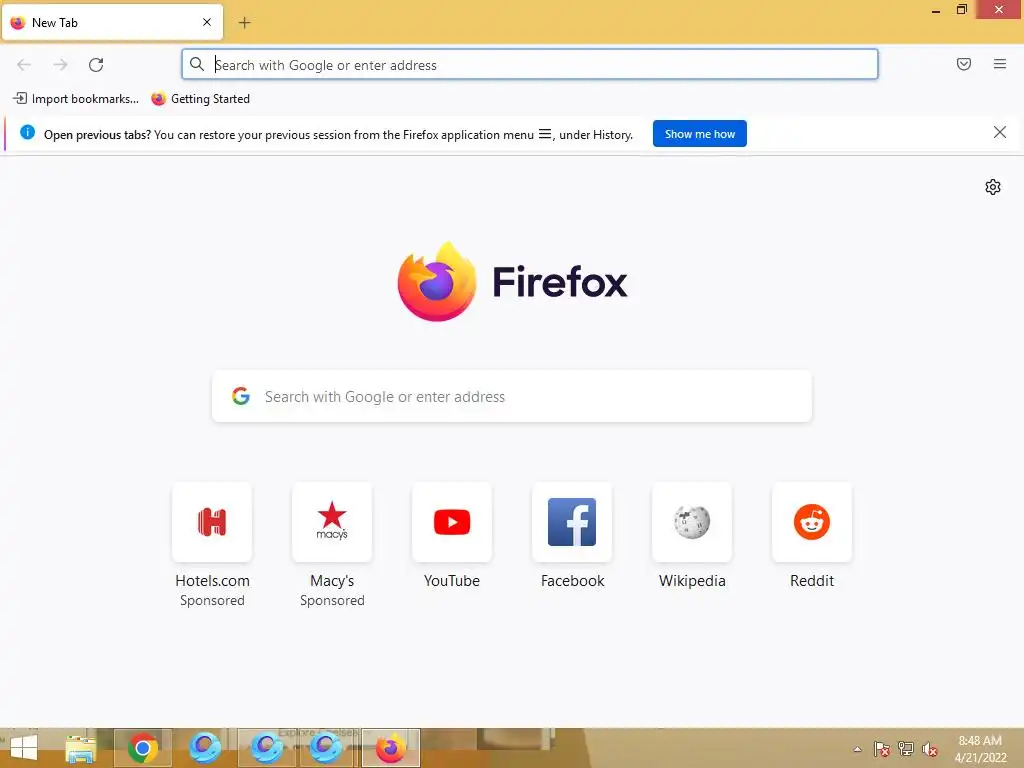
Task: Open File Explorer from the taskbar
Action: (x=81, y=748)
